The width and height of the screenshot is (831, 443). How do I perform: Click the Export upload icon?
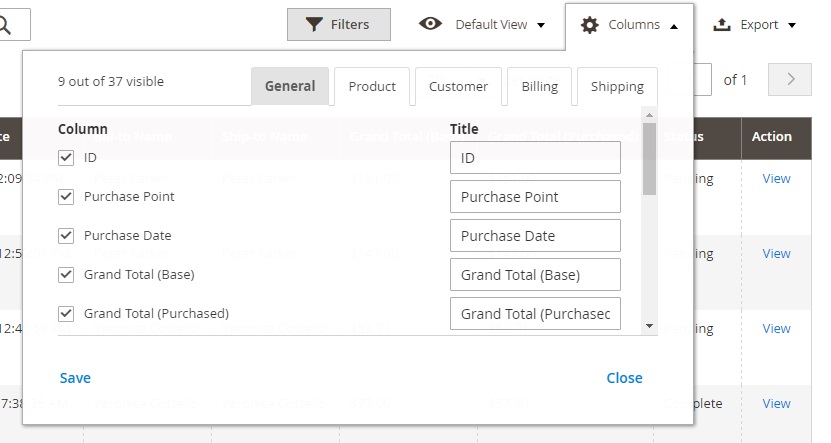722,24
